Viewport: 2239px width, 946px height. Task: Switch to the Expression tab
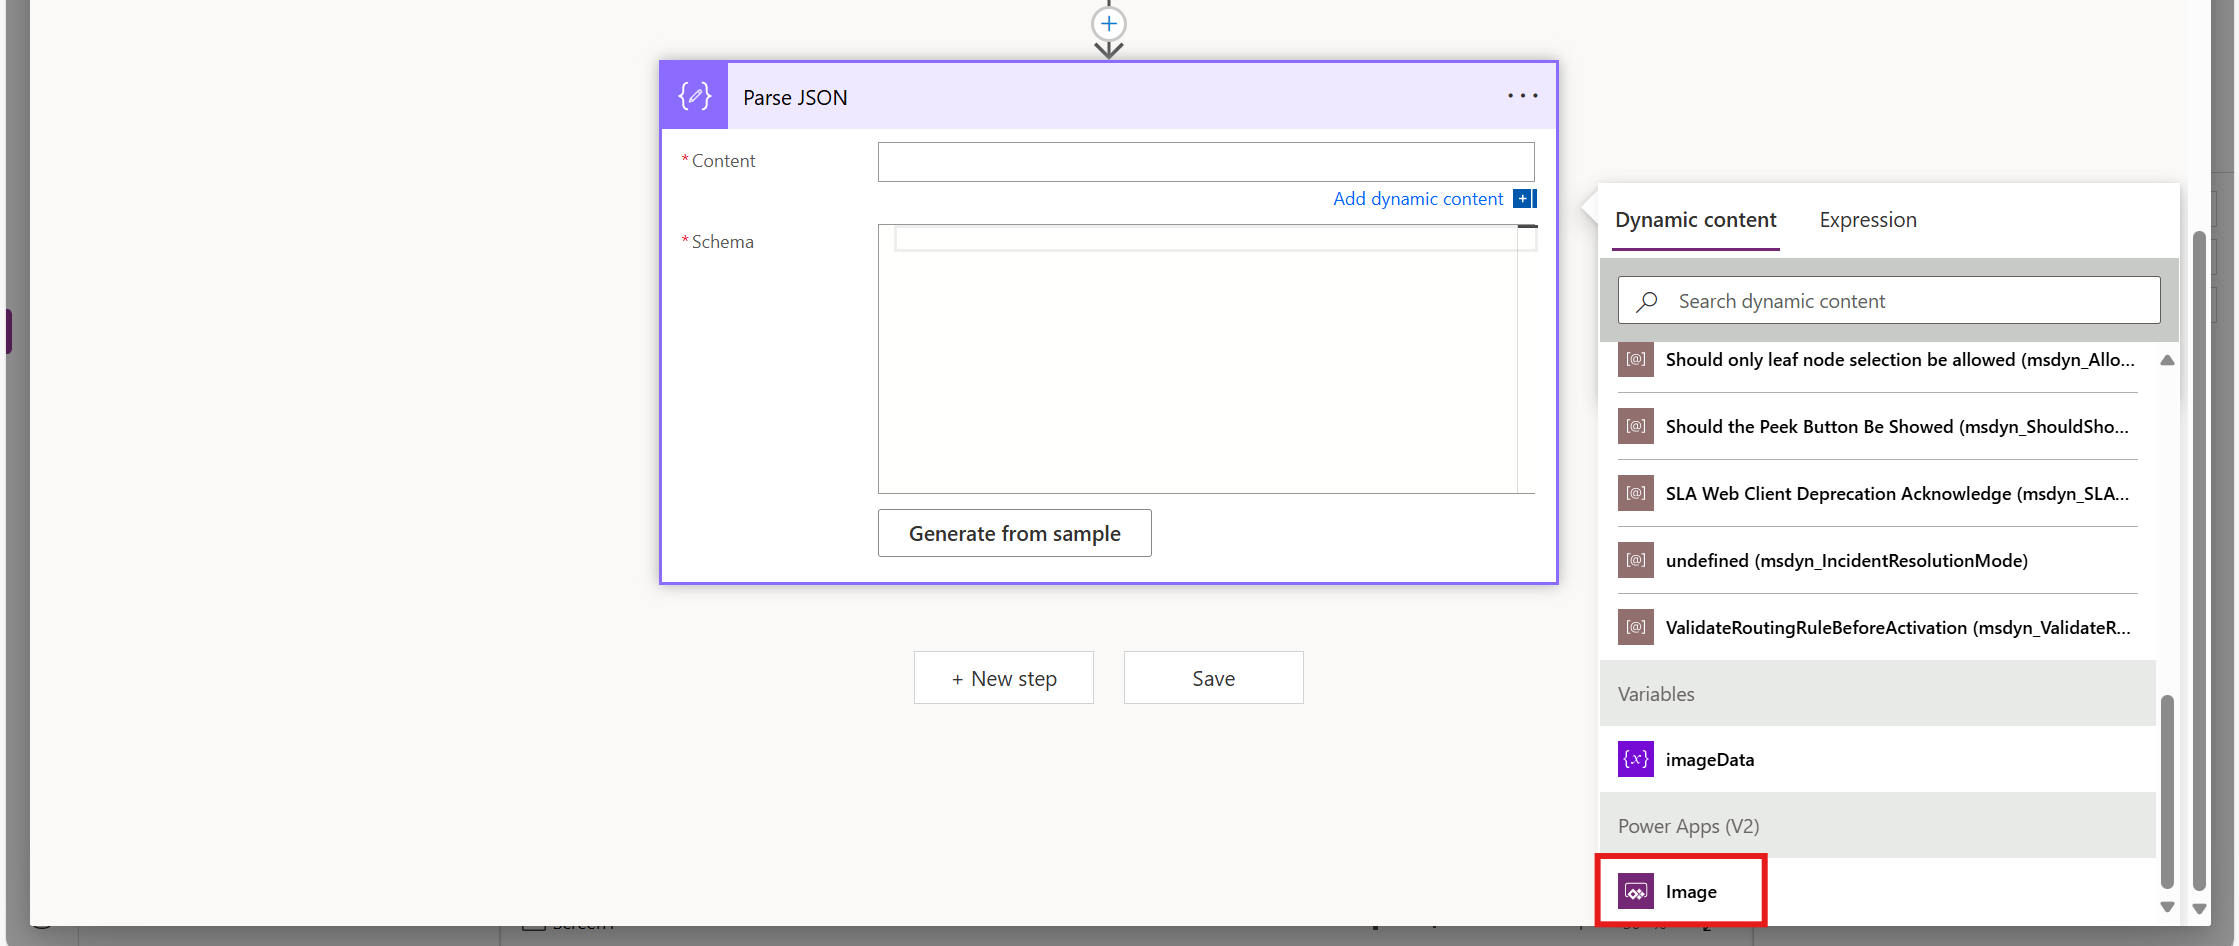tap(1867, 220)
